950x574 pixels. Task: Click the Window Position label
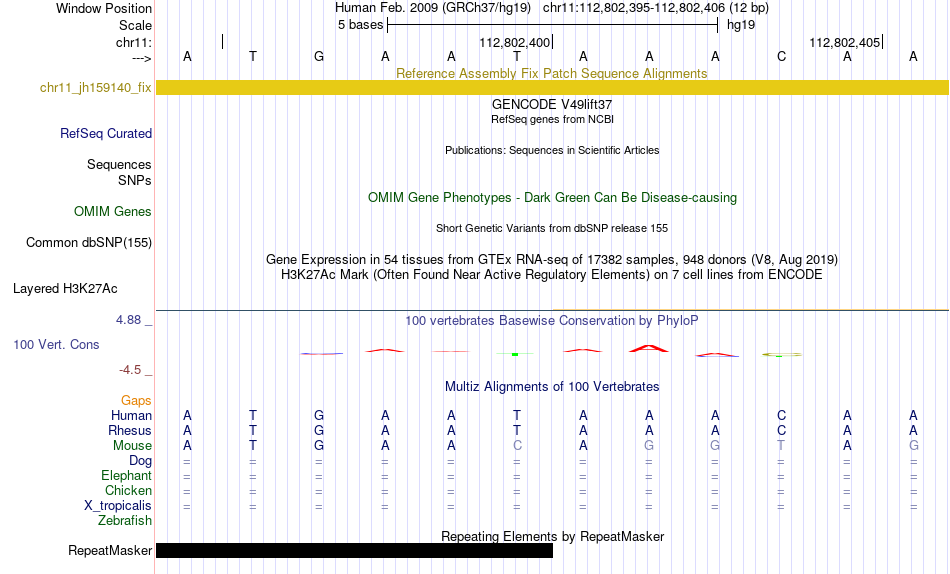coord(104,8)
